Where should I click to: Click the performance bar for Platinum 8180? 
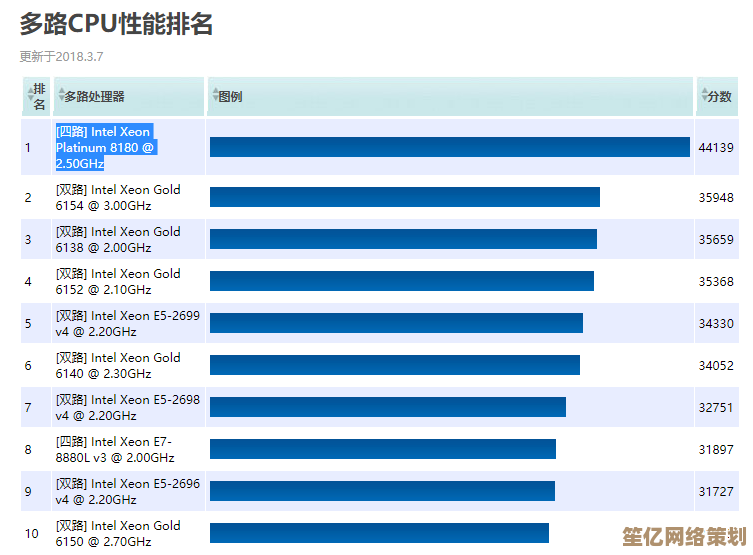tap(450, 147)
